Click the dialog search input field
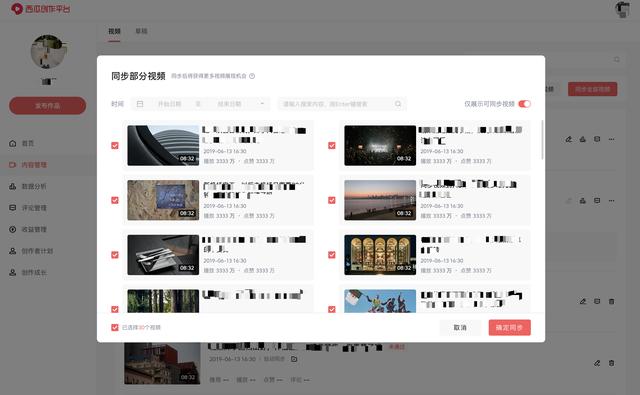 pyautogui.click(x=342, y=104)
